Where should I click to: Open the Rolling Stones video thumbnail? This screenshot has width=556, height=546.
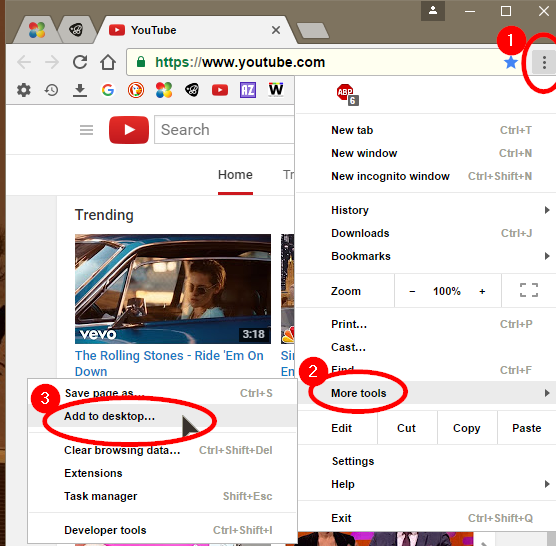pos(173,289)
